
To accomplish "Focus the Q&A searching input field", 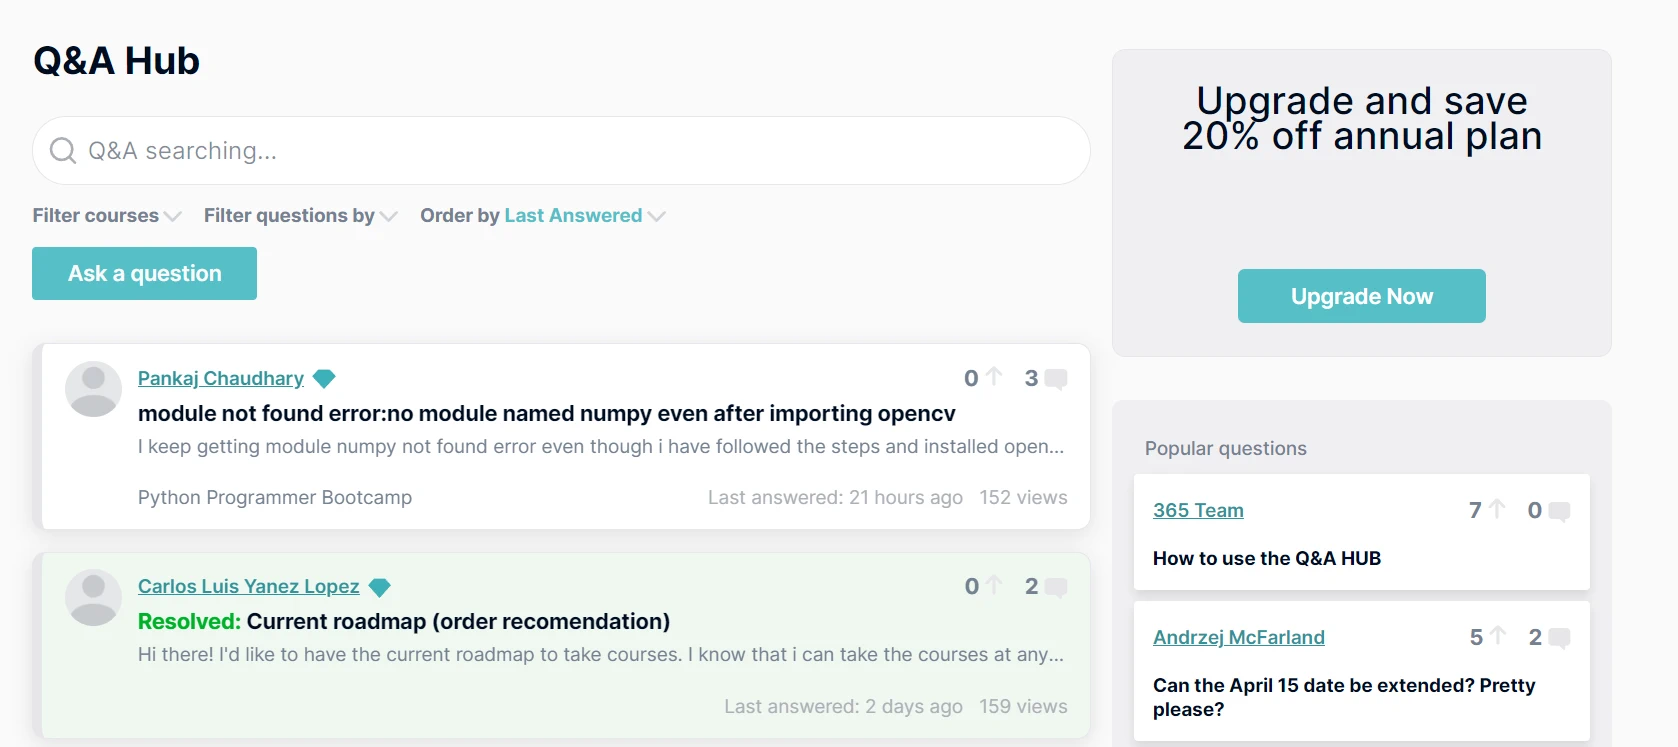I will coord(580,151).
